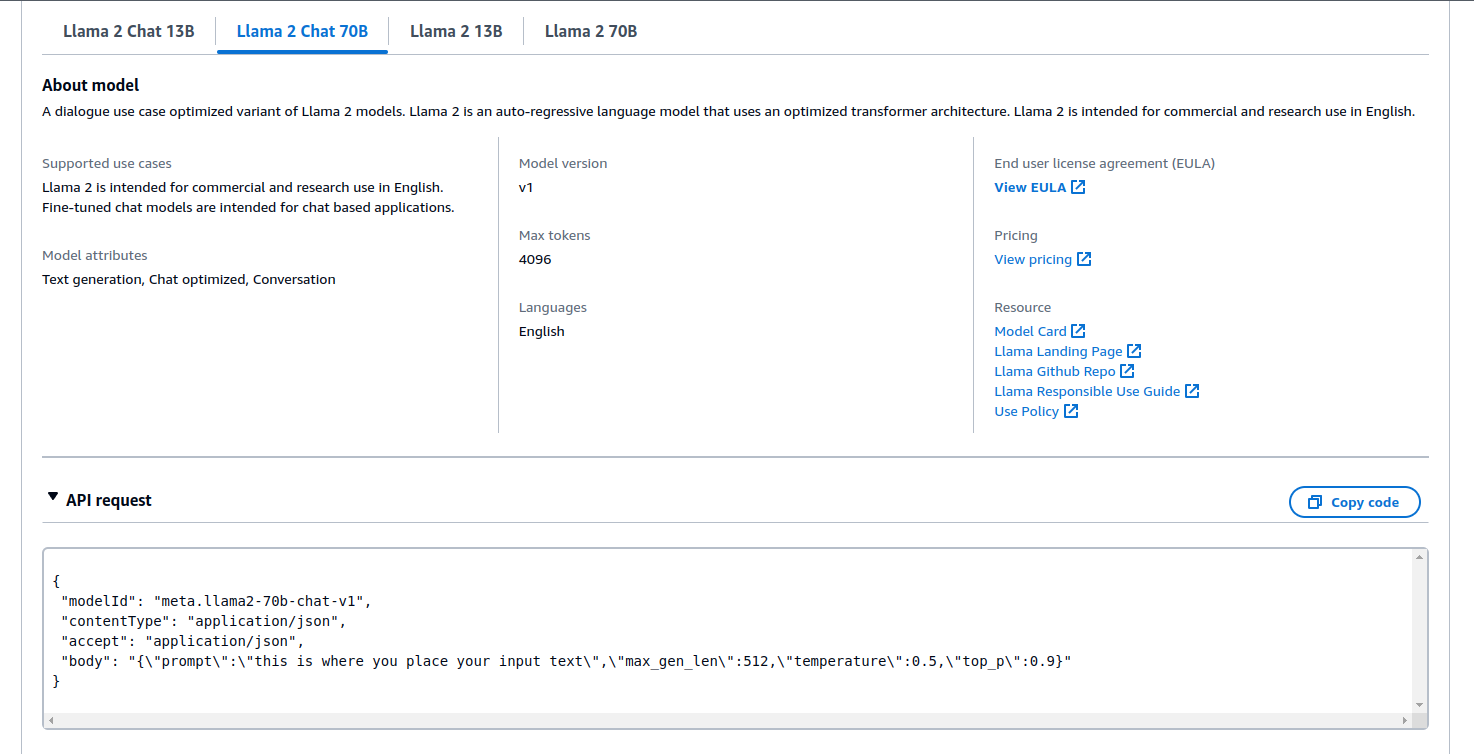Select the Llama 2 Chat 70B tab
Viewport: 1474px width, 754px height.
(x=302, y=31)
